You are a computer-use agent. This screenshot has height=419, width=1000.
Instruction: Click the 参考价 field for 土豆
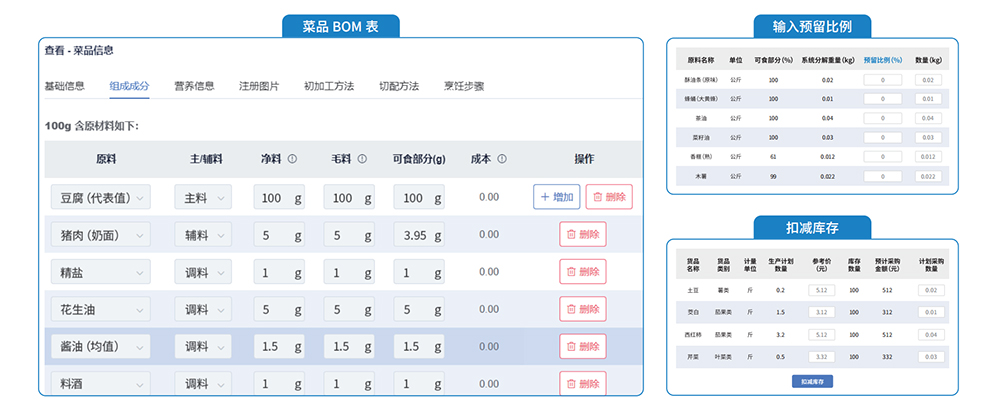click(820, 290)
